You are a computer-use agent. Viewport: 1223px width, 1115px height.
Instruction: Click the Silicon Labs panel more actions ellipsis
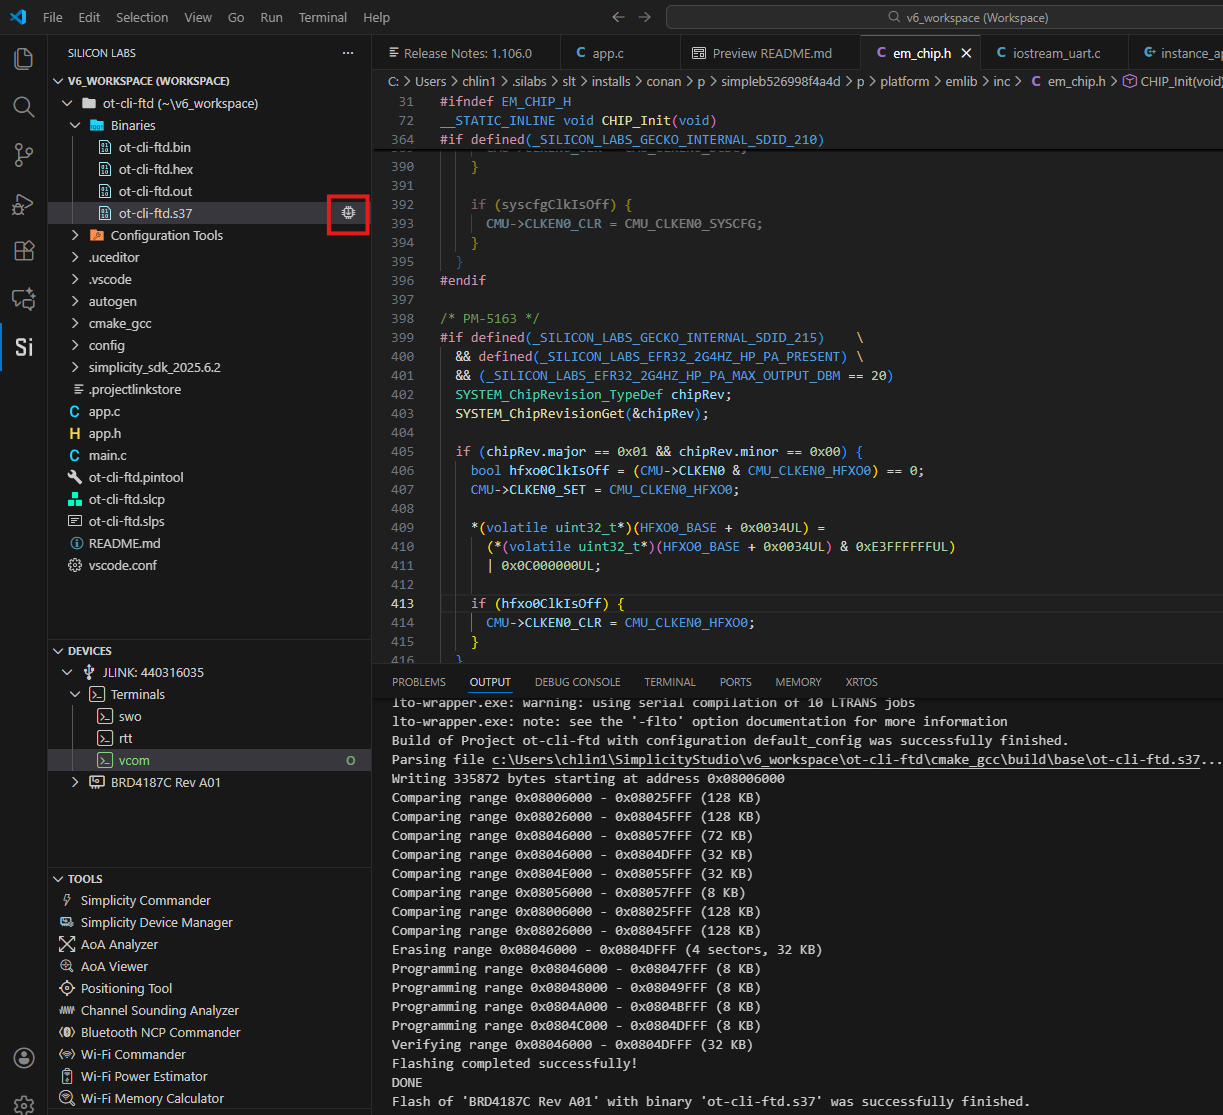[x=347, y=53]
